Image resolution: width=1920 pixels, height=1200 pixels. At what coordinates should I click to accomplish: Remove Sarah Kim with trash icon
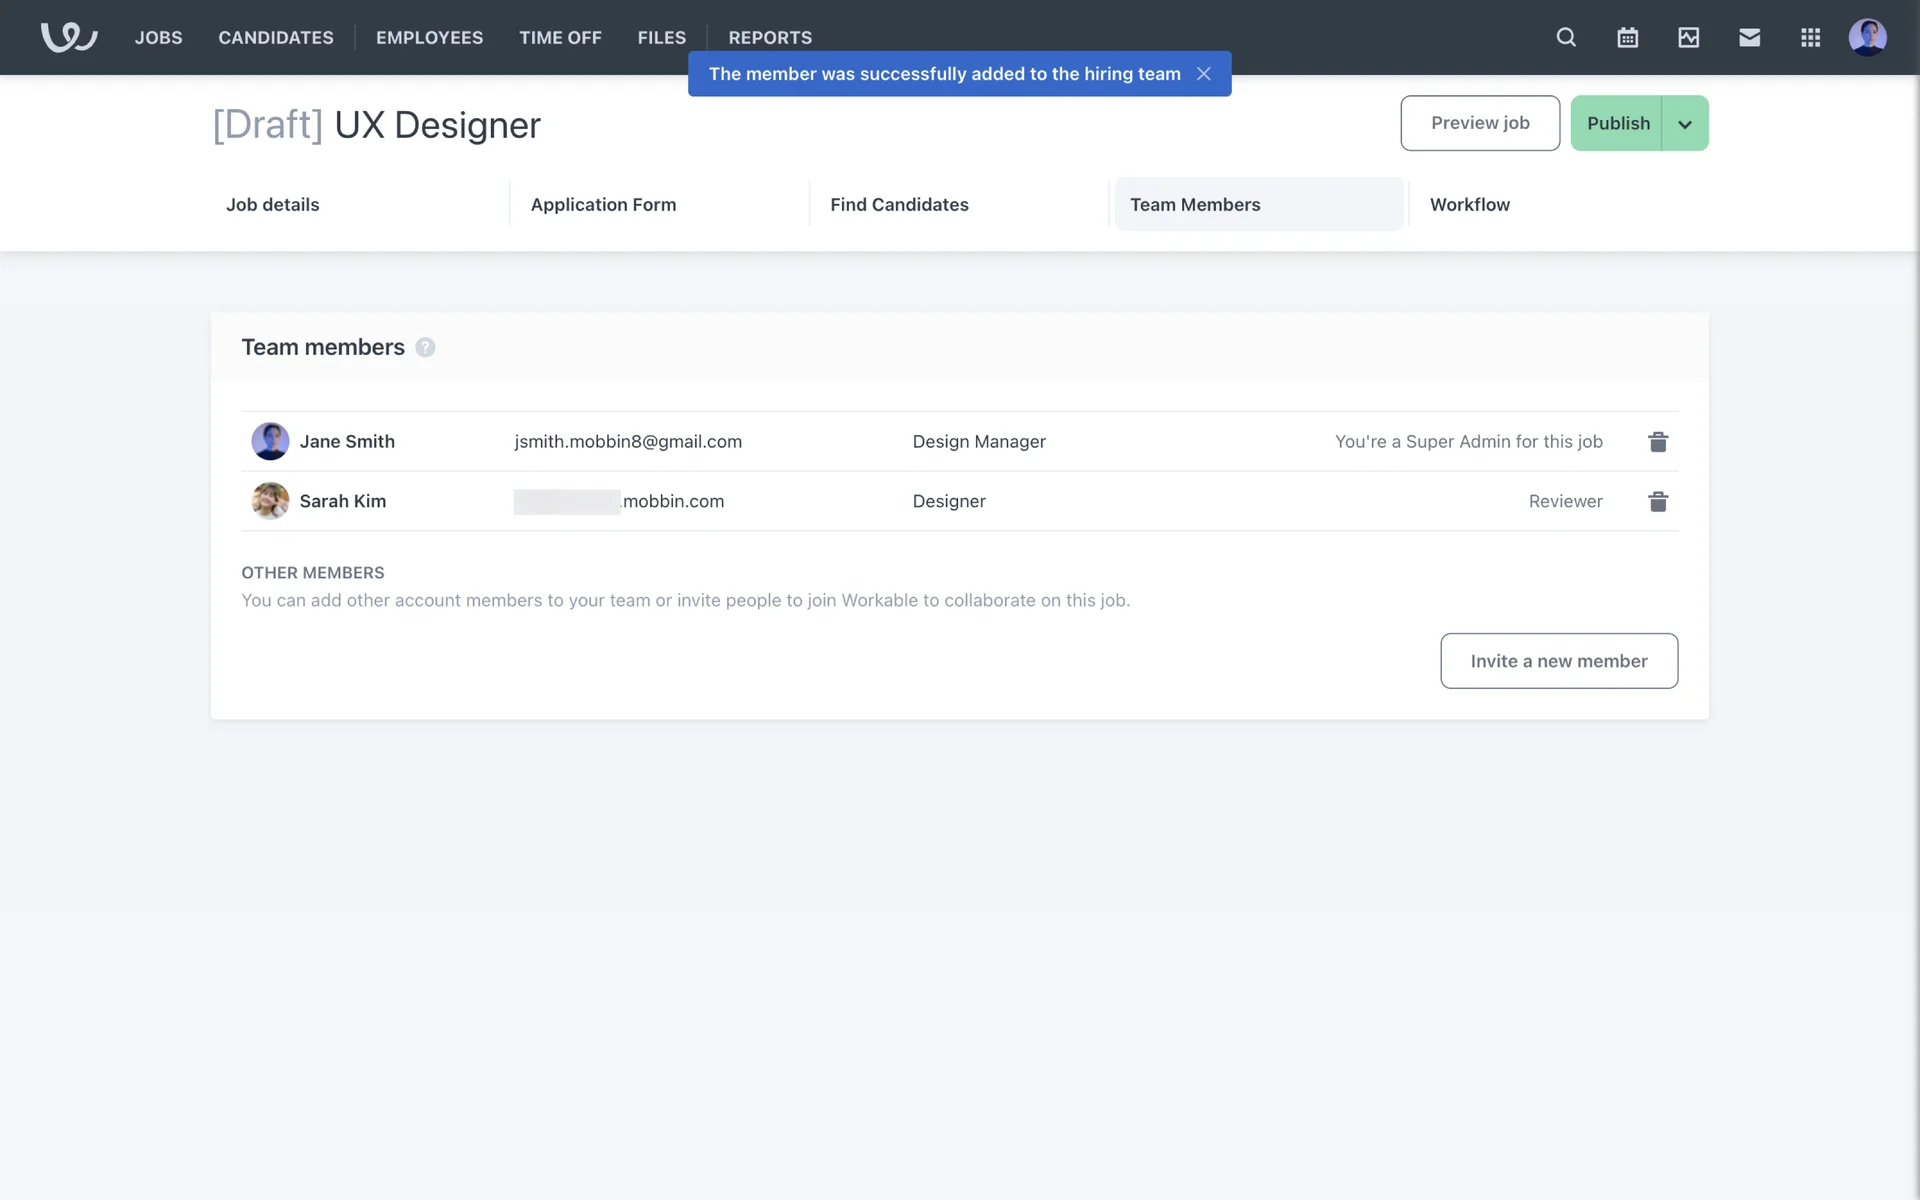[1657, 501]
